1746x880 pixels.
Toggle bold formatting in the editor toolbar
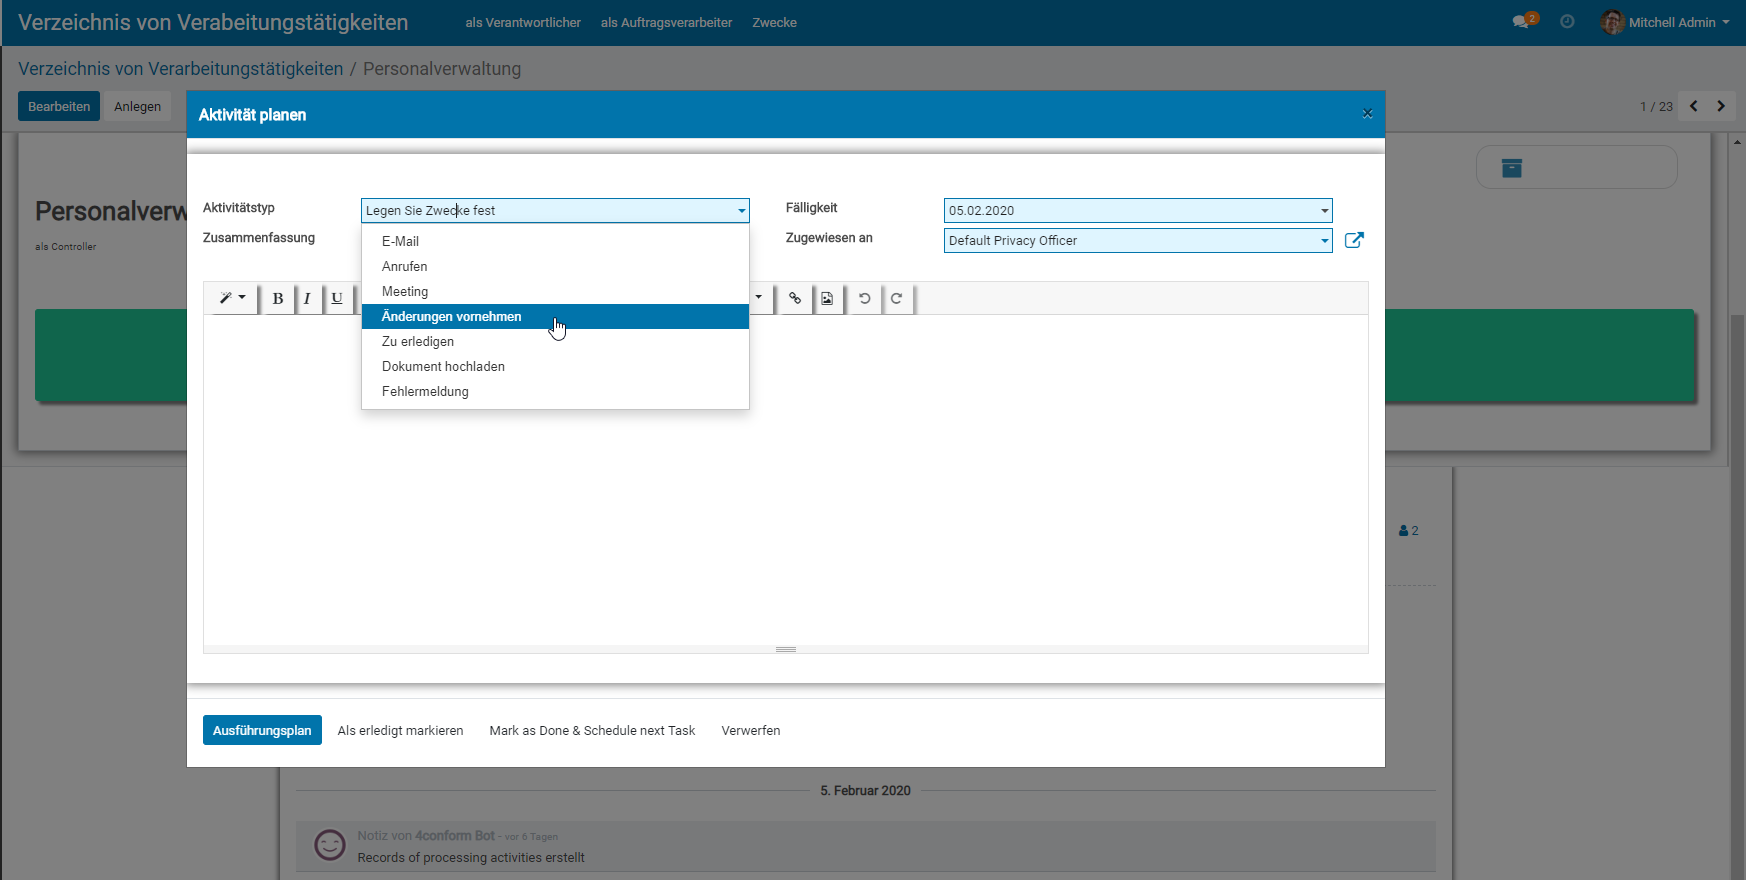click(x=278, y=298)
